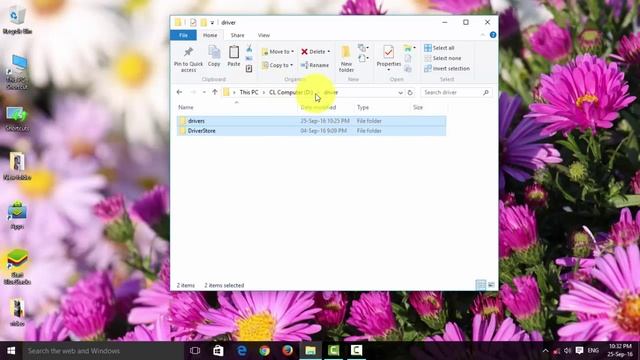Open the Copy to dropdown
This screenshot has height=360, width=640.
coord(277,65)
